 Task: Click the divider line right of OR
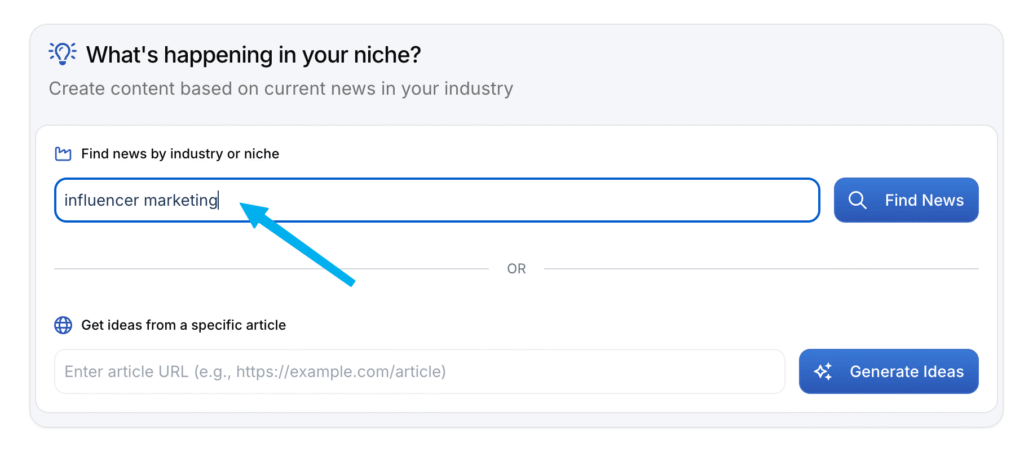click(760, 269)
